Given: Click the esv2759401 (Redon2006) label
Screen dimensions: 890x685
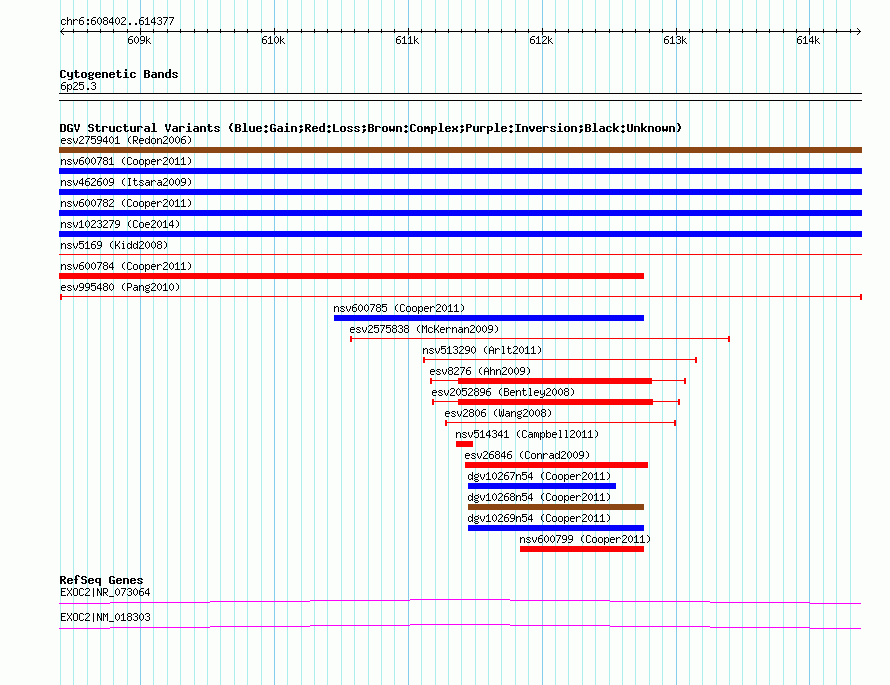Looking at the screenshot, I should tap(126, 140).
